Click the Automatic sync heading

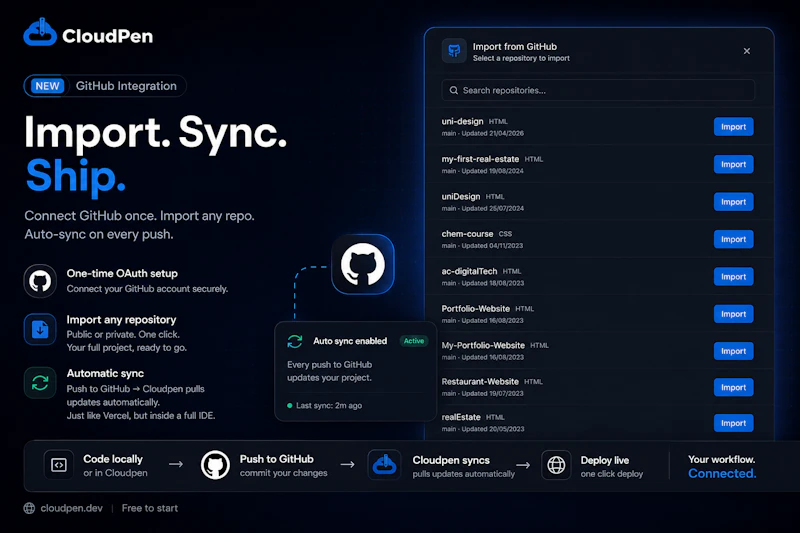(105, 373)
